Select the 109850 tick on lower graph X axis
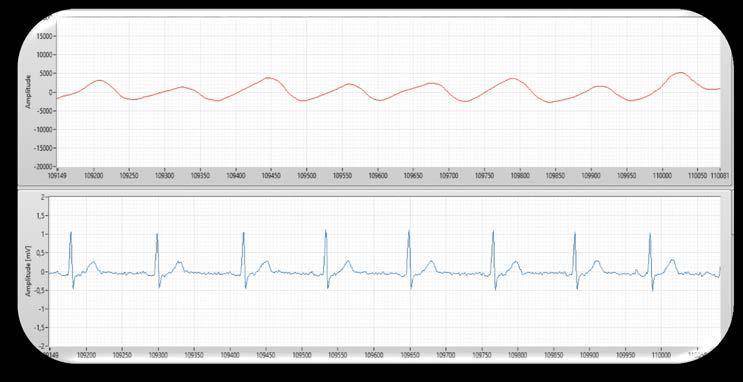The image size is (743, 382). (554, 354)
